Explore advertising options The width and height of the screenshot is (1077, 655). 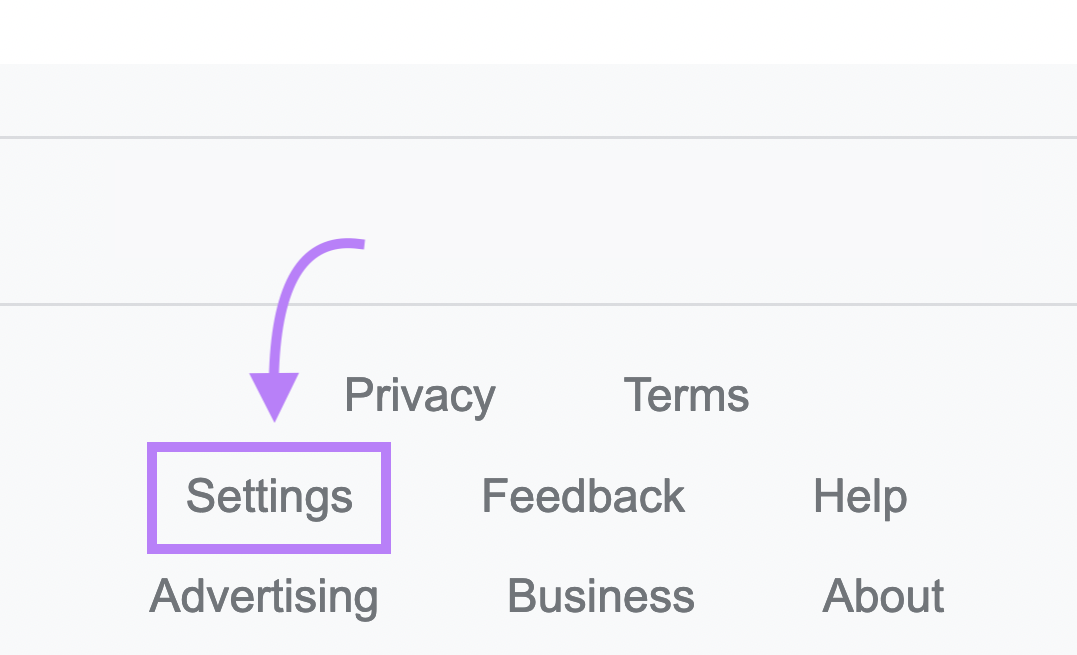pos(263,596)
